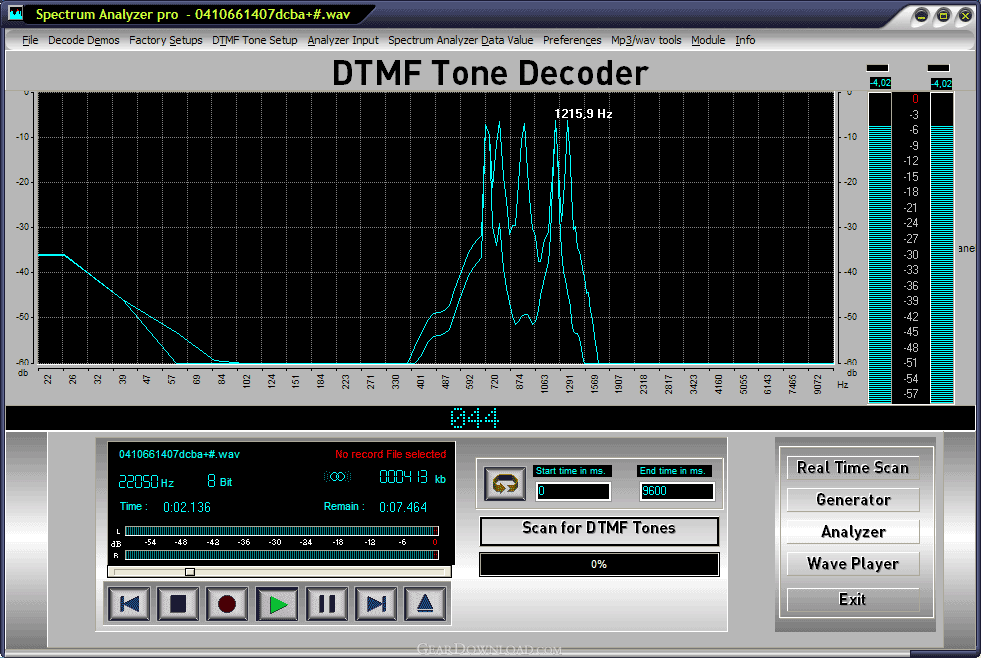
Task: Open the Wave Player module
Action: click(853, 564)
